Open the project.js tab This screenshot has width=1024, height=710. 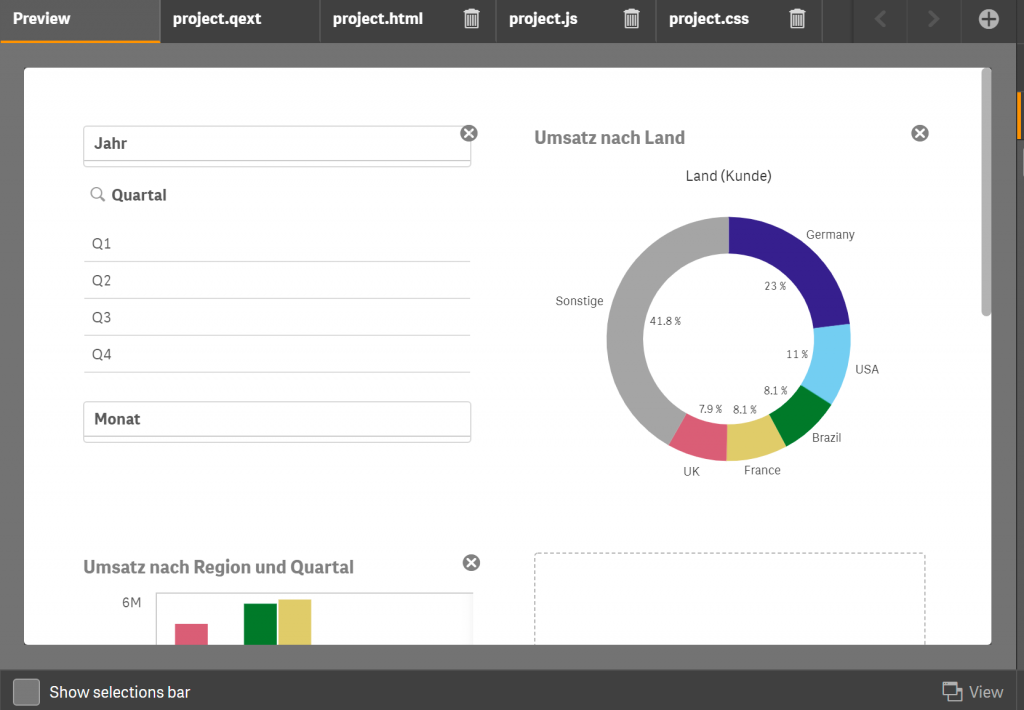(x=543, y=20)
